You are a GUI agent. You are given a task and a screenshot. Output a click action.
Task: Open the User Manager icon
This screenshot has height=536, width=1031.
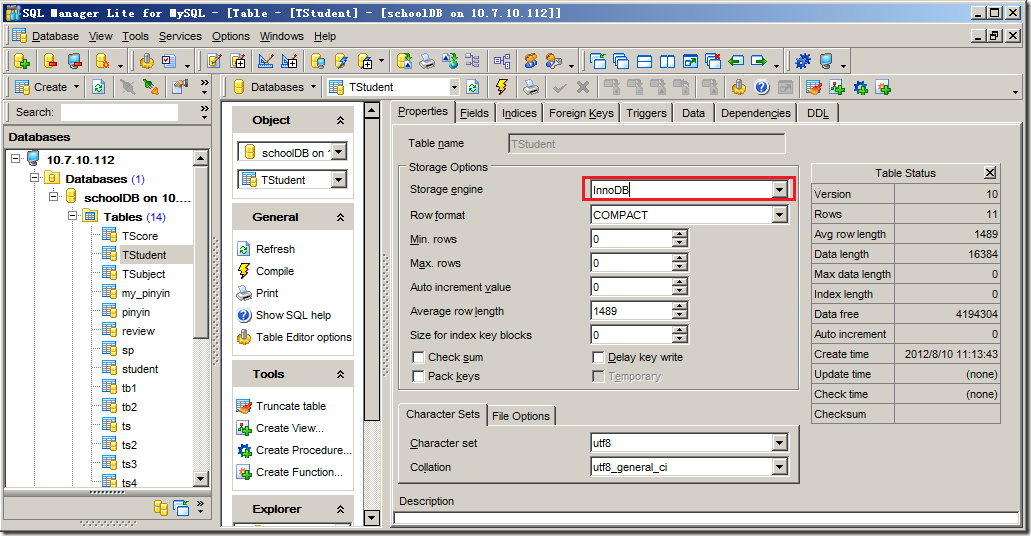(x=531, y=61)
